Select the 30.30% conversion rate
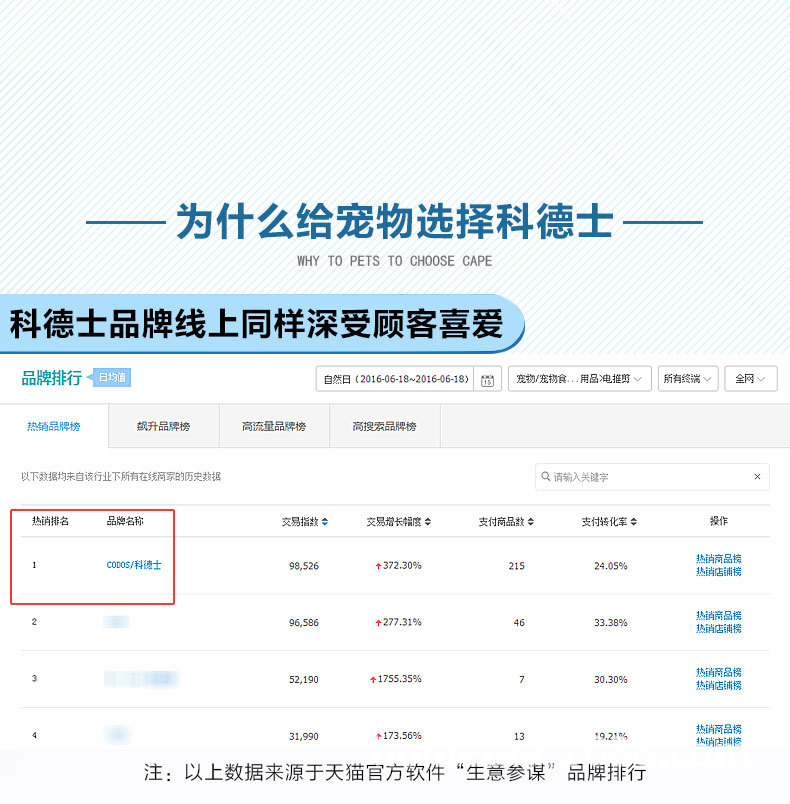The width and height of the screenshot is (790, 804). pyautogui.click(x=611, y=680)
